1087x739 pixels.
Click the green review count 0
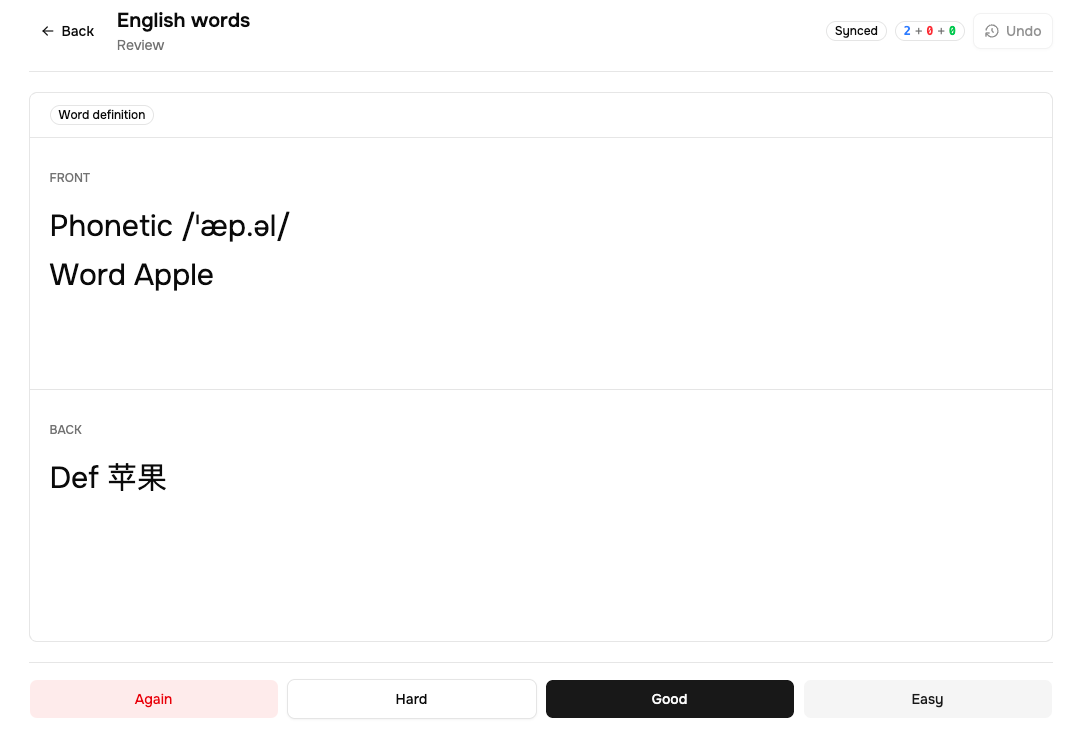952,31
